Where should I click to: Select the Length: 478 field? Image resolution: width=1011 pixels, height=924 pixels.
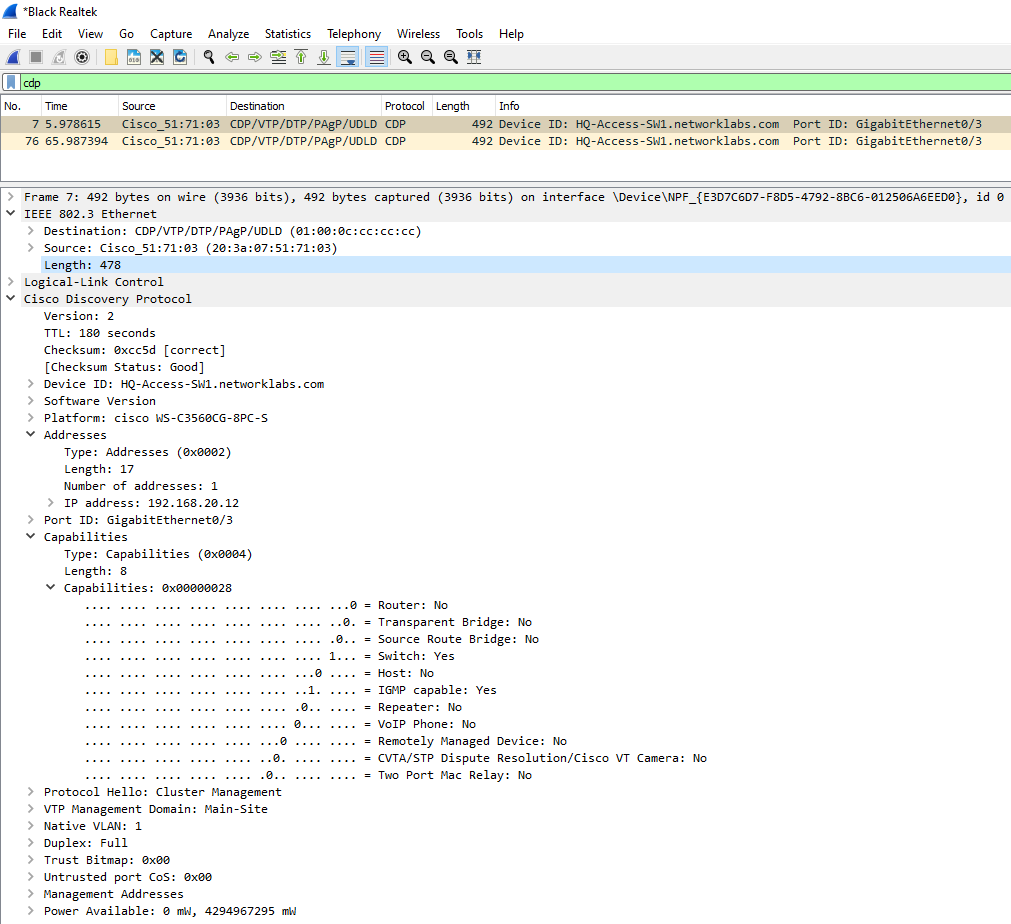[x=525, y=264]
